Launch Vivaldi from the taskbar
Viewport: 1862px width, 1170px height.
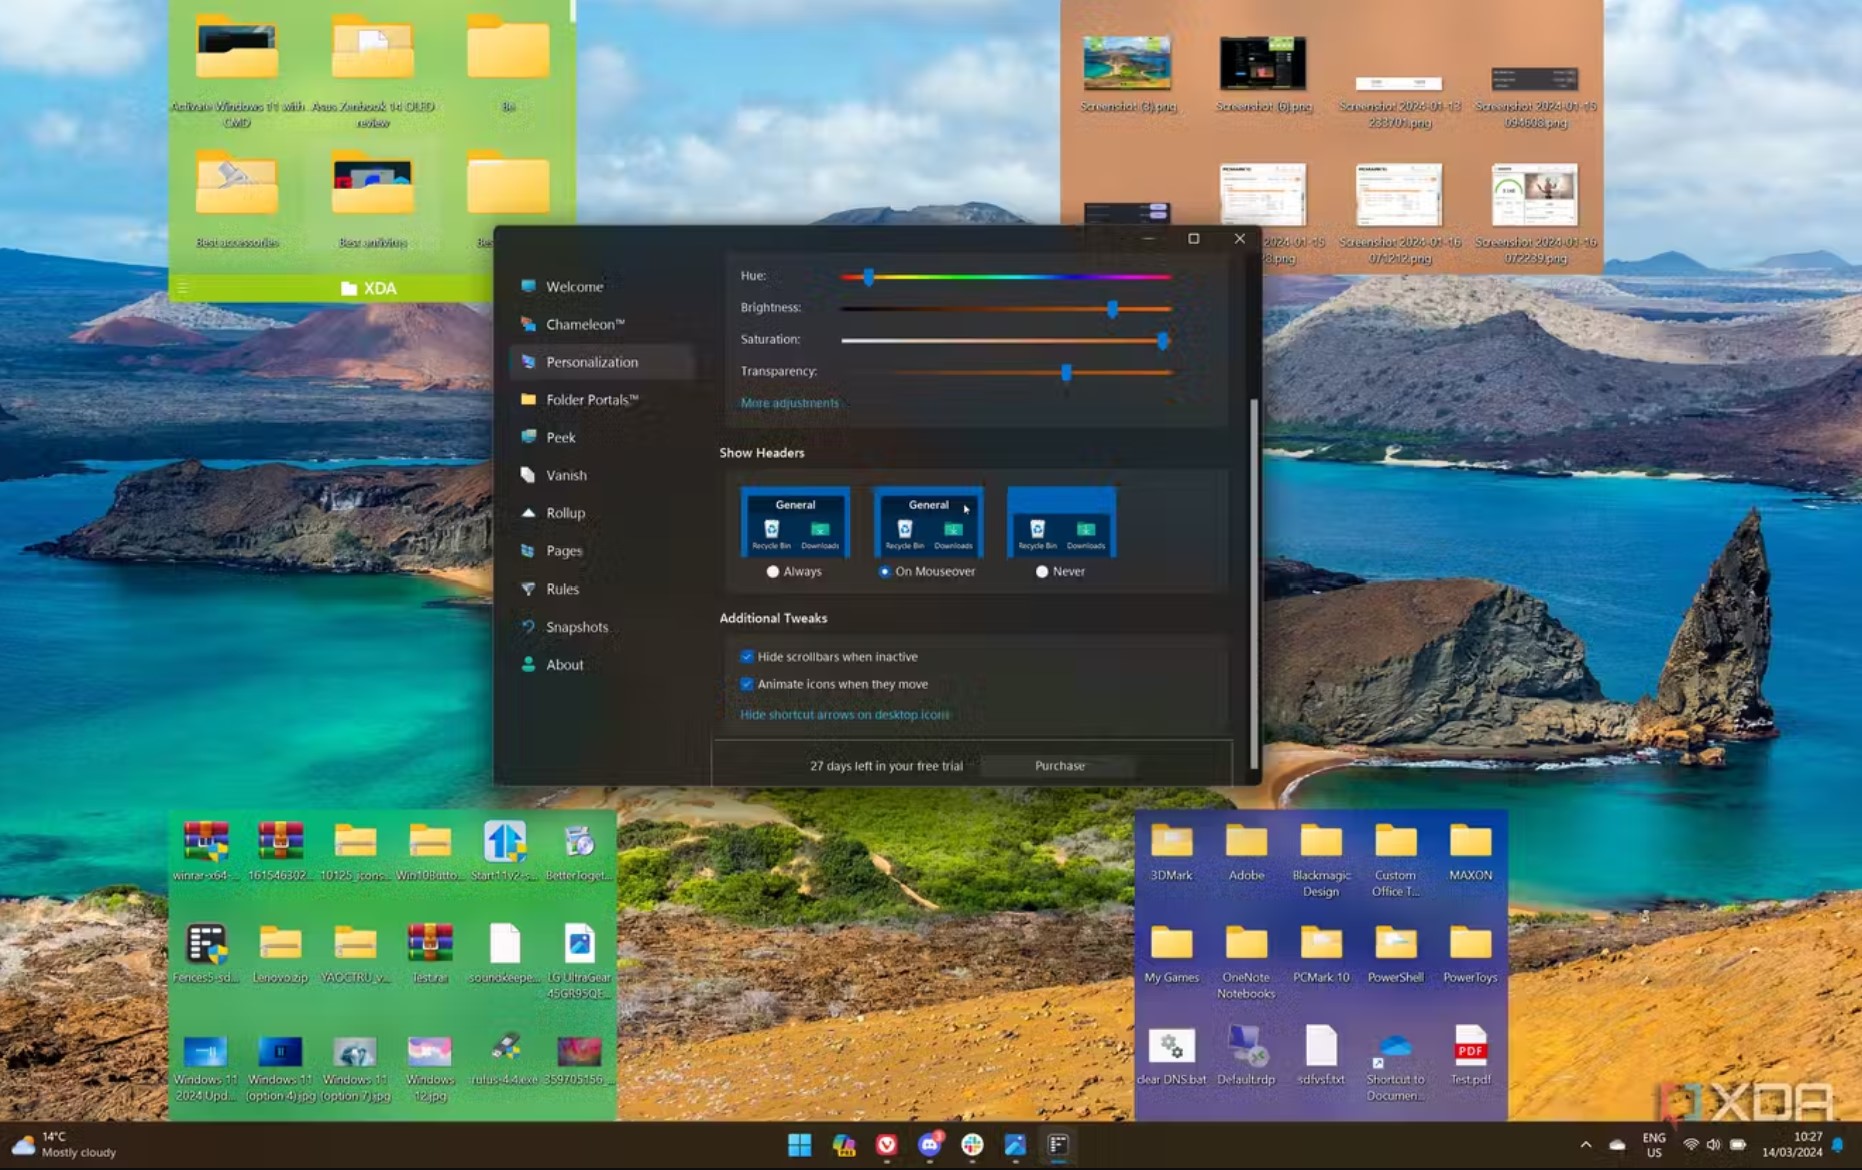[x=886, y=1146]
